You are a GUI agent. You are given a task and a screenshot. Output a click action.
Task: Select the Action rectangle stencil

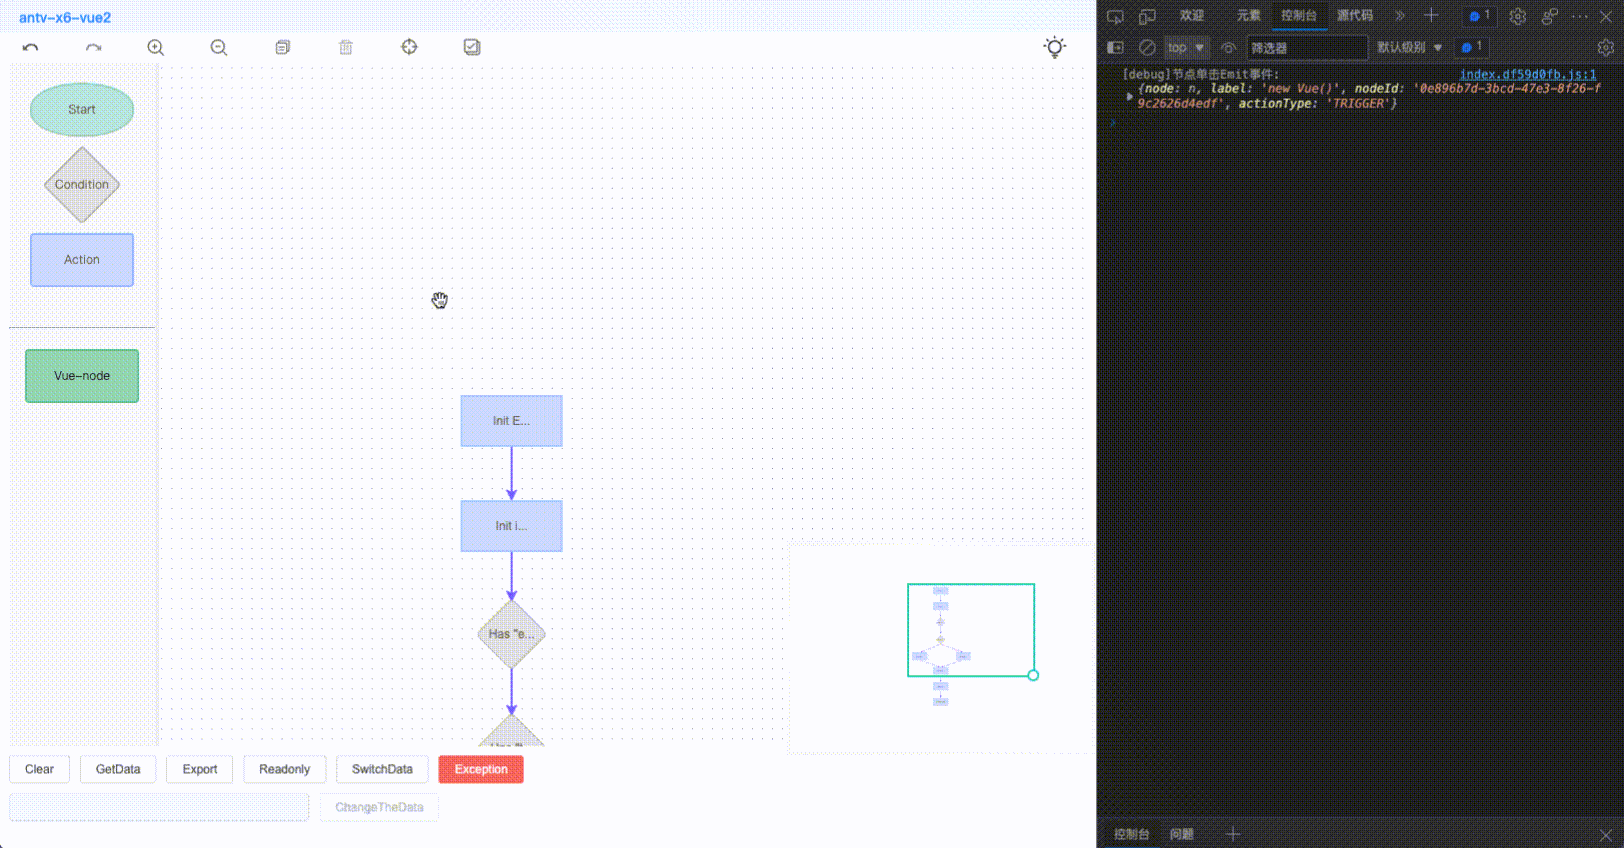coord(82,260)
